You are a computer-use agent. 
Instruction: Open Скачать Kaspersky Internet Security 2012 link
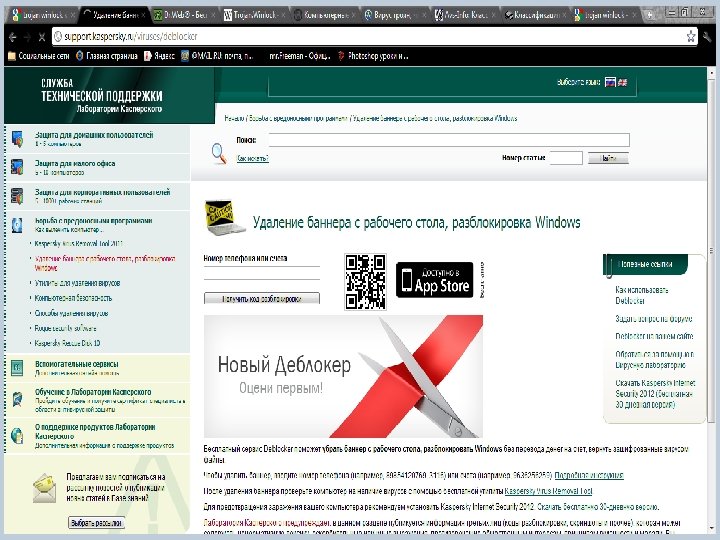pos(655,394)
